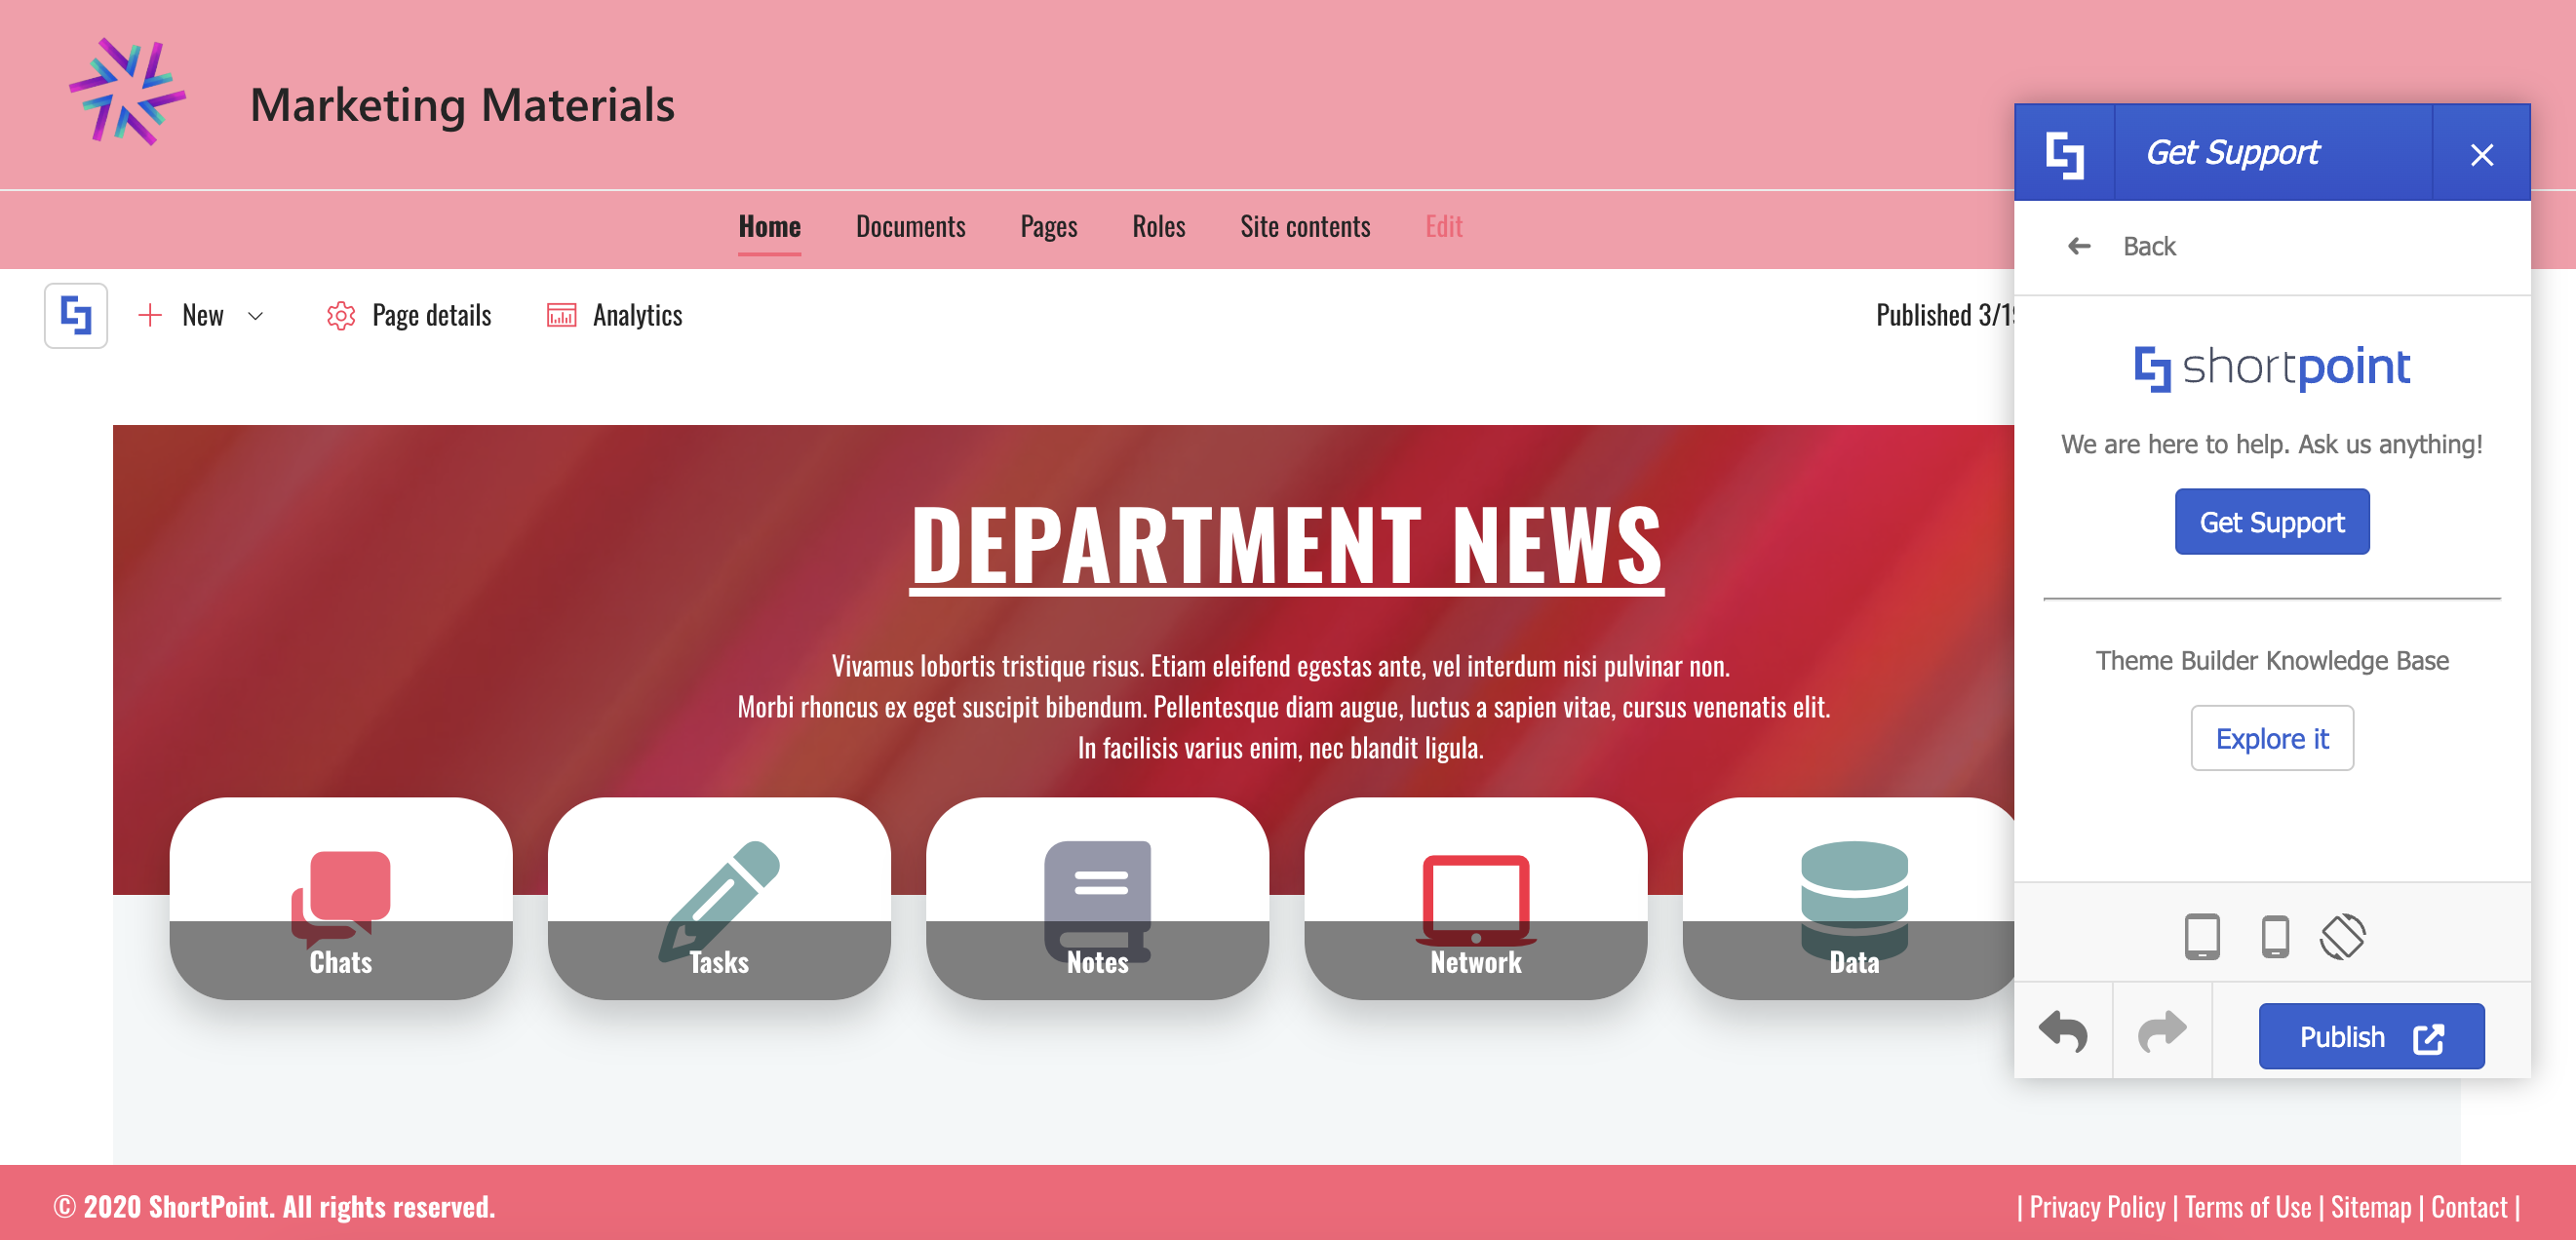The width and height of the screenshot is (2576, 1240).
Task: Click the Publish button
Action: [x=2371, y=1037]
